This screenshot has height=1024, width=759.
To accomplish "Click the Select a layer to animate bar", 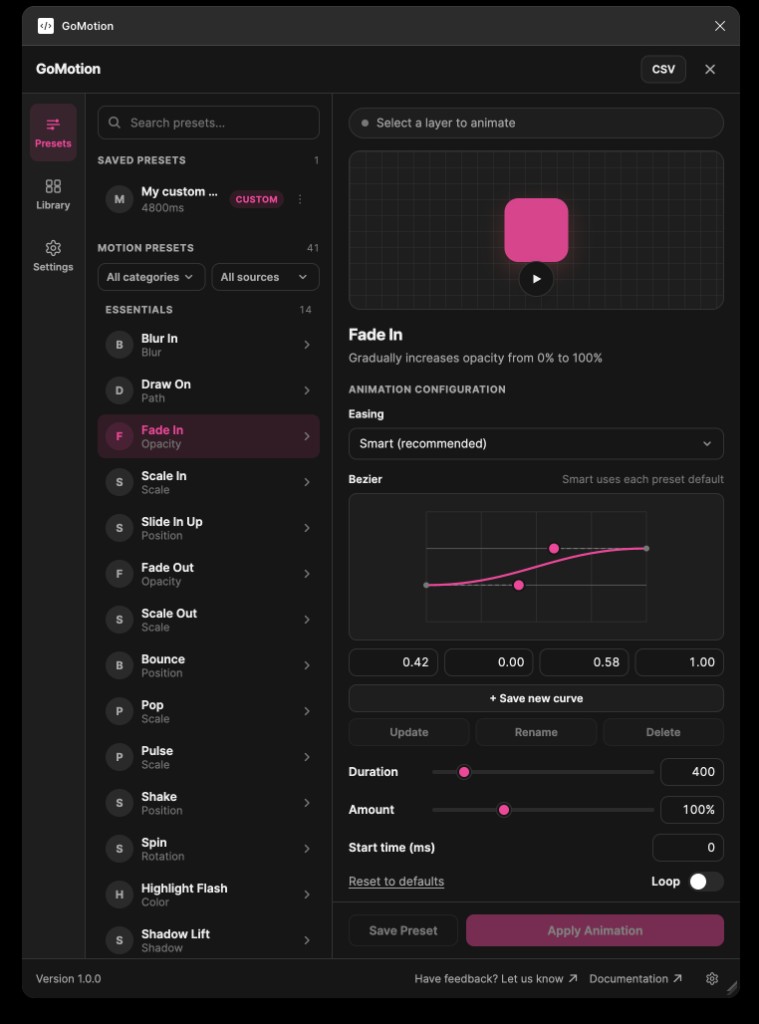I will pyautogui.click(x=536, y=123).
